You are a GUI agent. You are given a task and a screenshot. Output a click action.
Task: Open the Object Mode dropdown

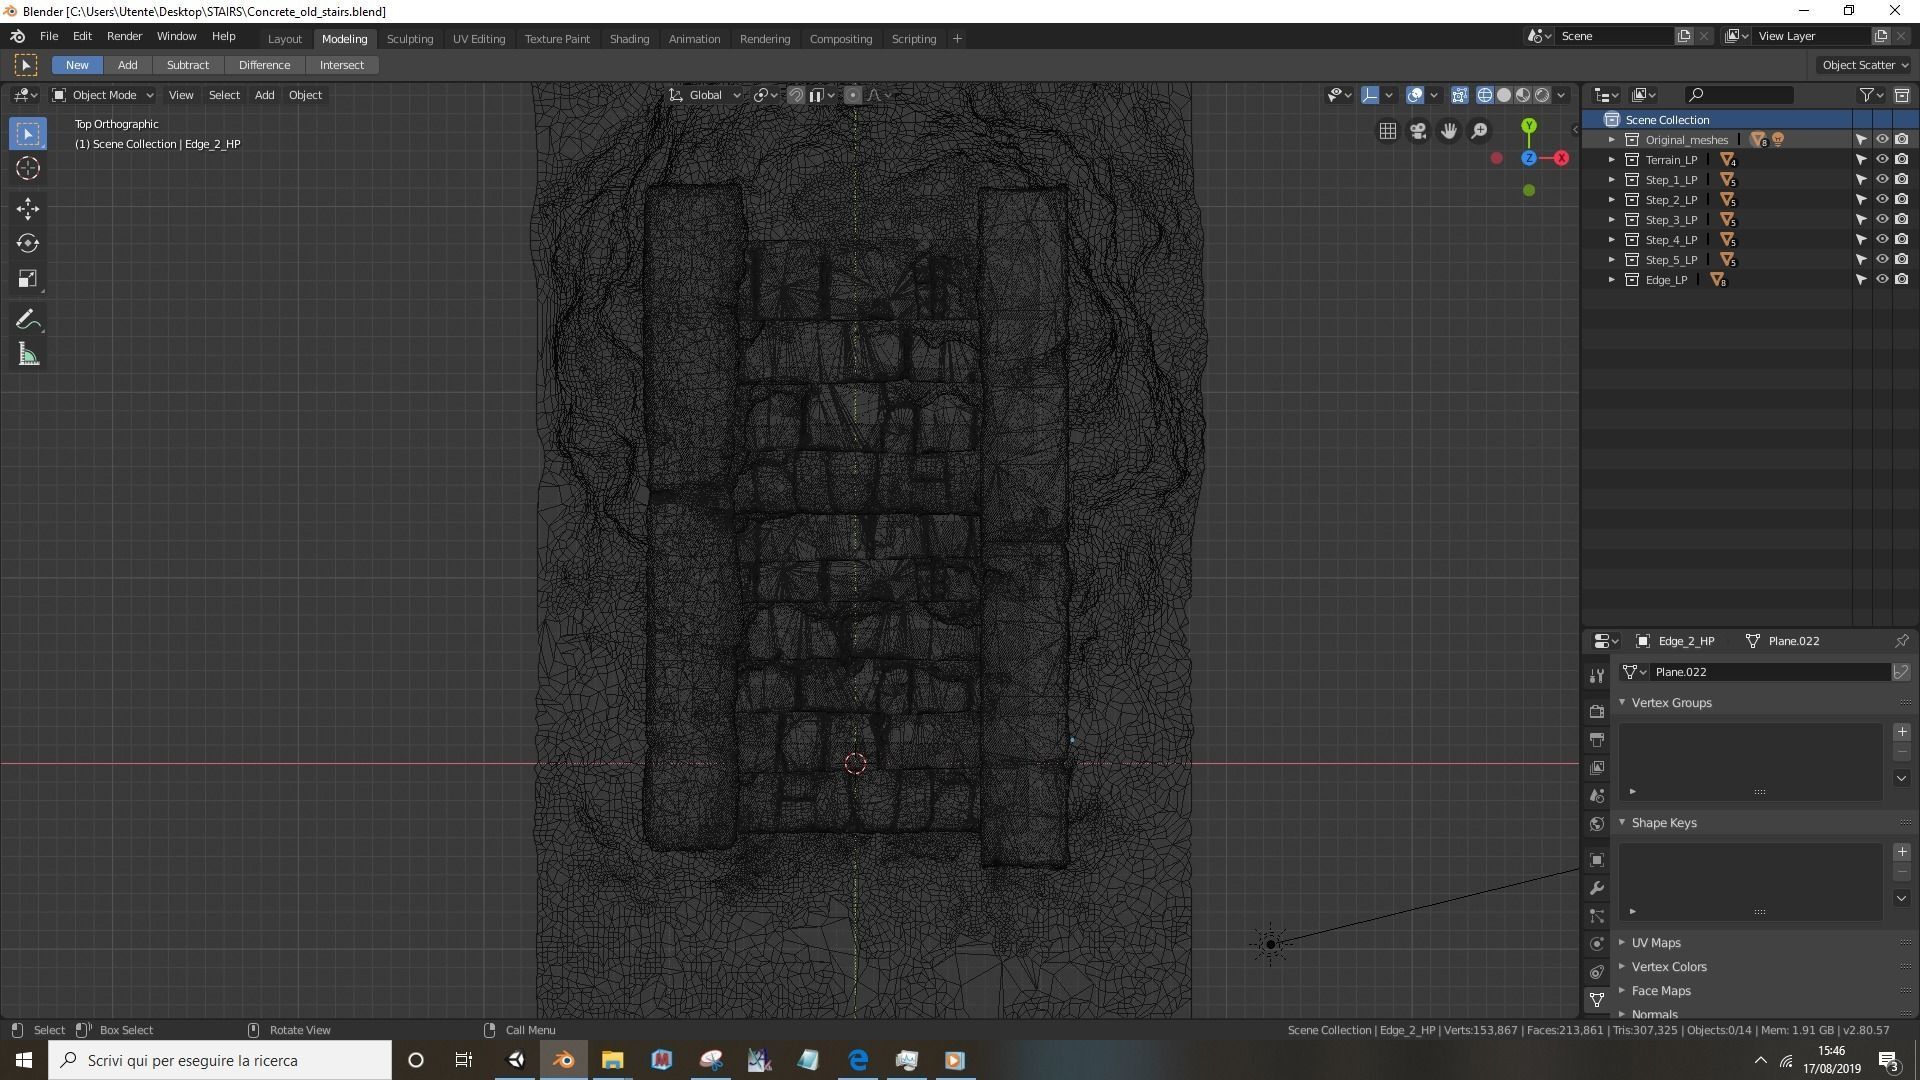tap(103, 95)
